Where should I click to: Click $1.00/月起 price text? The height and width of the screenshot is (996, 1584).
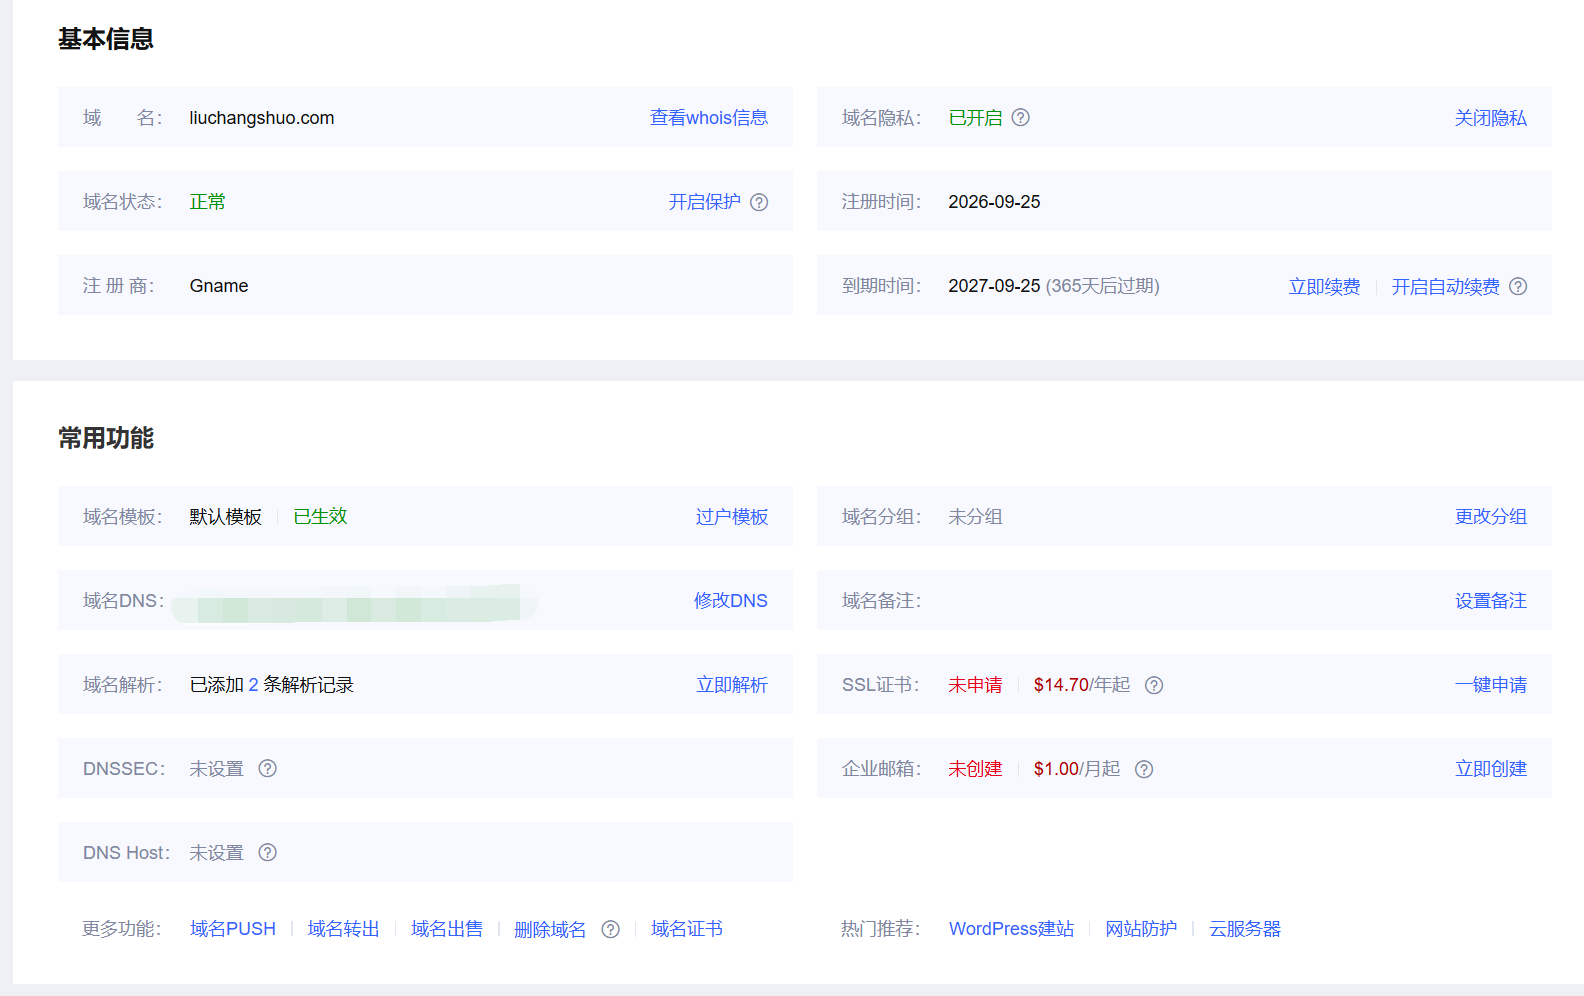click(1077, 768)
